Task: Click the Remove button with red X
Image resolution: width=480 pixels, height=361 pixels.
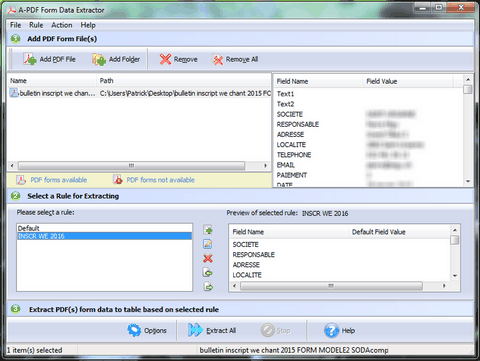Action: (x=178, y=59)
